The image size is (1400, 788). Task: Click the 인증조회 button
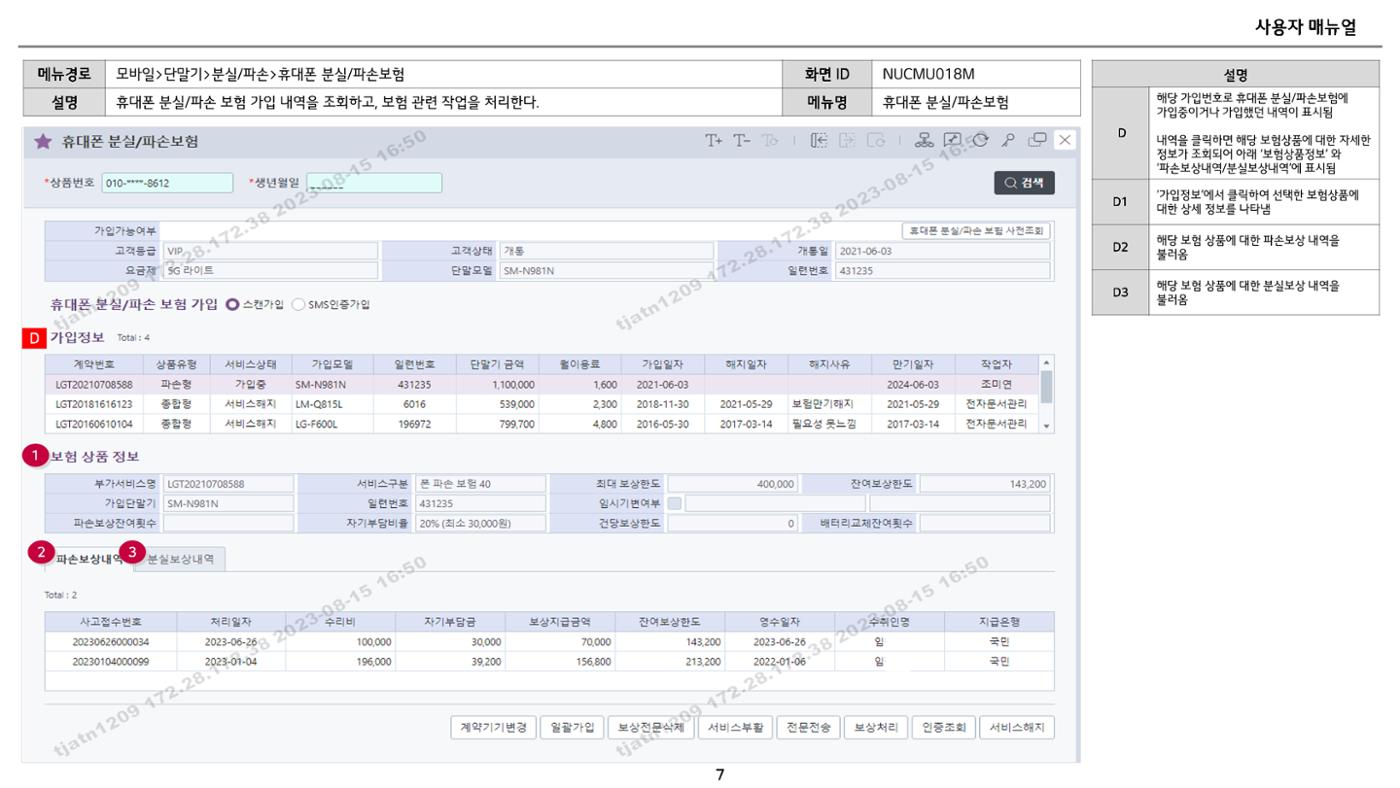point(943,728)
